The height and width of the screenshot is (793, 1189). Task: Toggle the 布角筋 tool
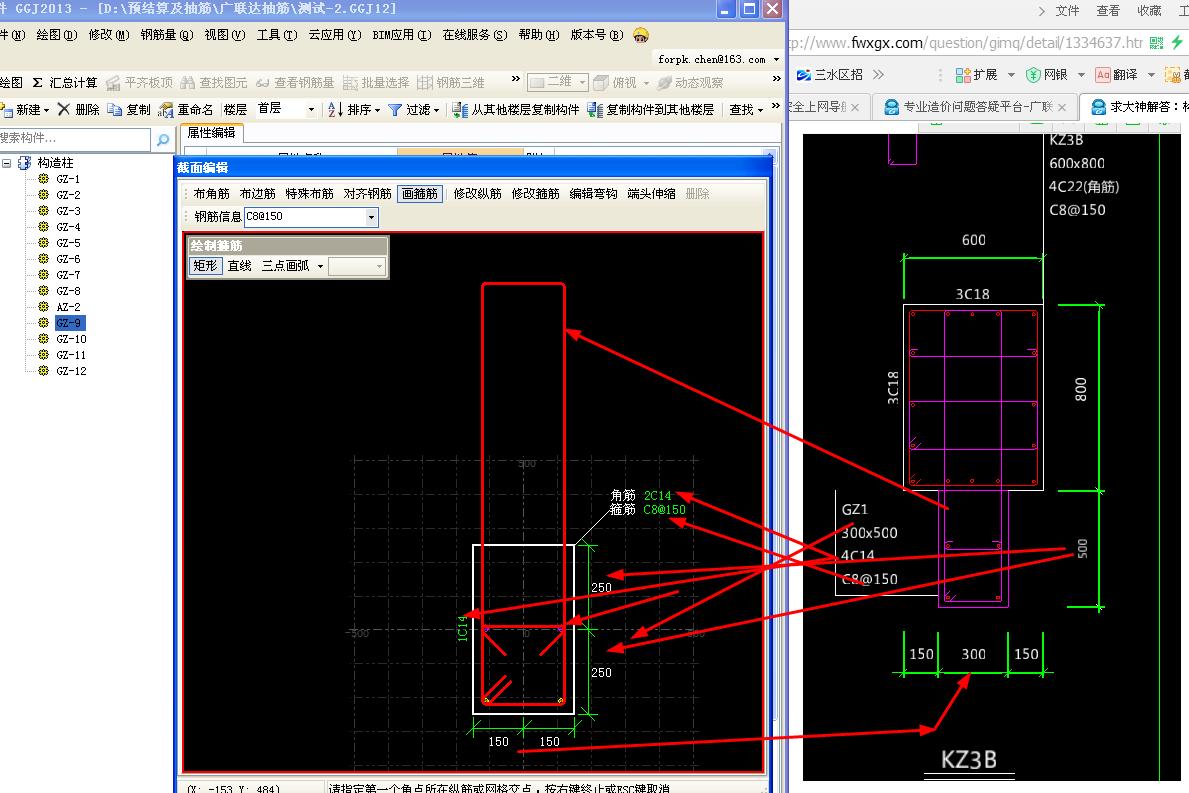(211, 194)
